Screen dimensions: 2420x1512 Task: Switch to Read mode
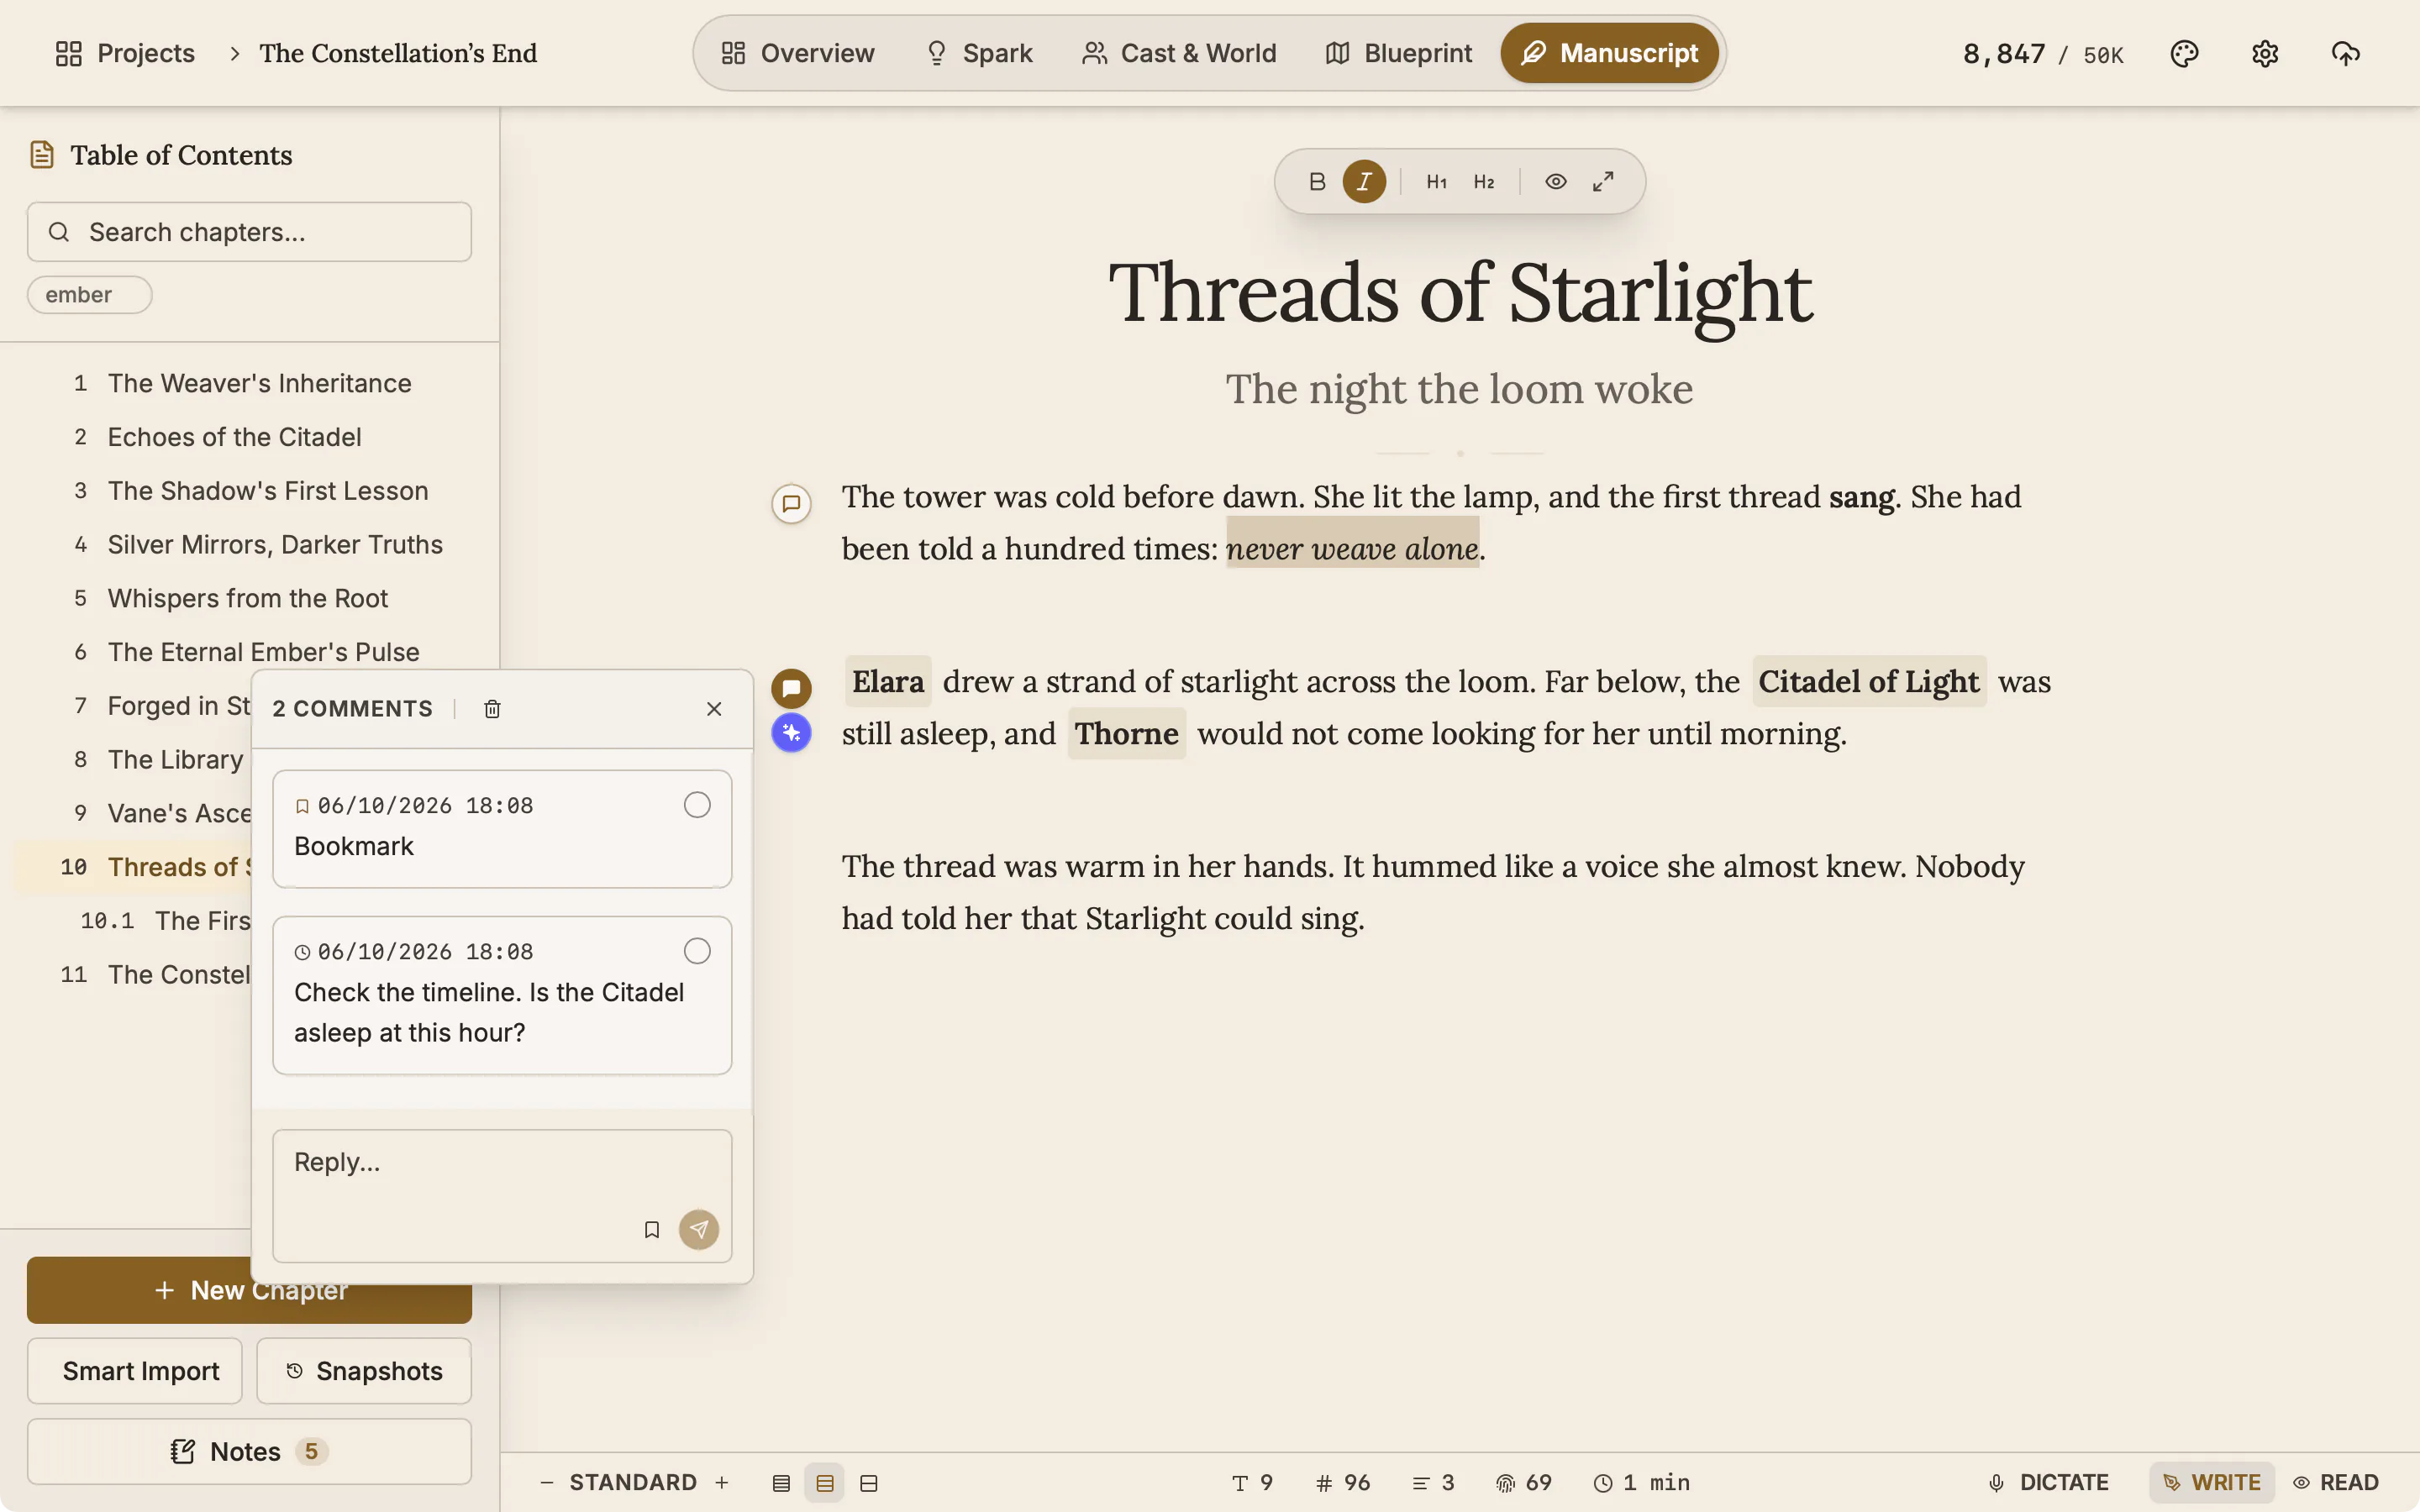coord(2336,1482)
